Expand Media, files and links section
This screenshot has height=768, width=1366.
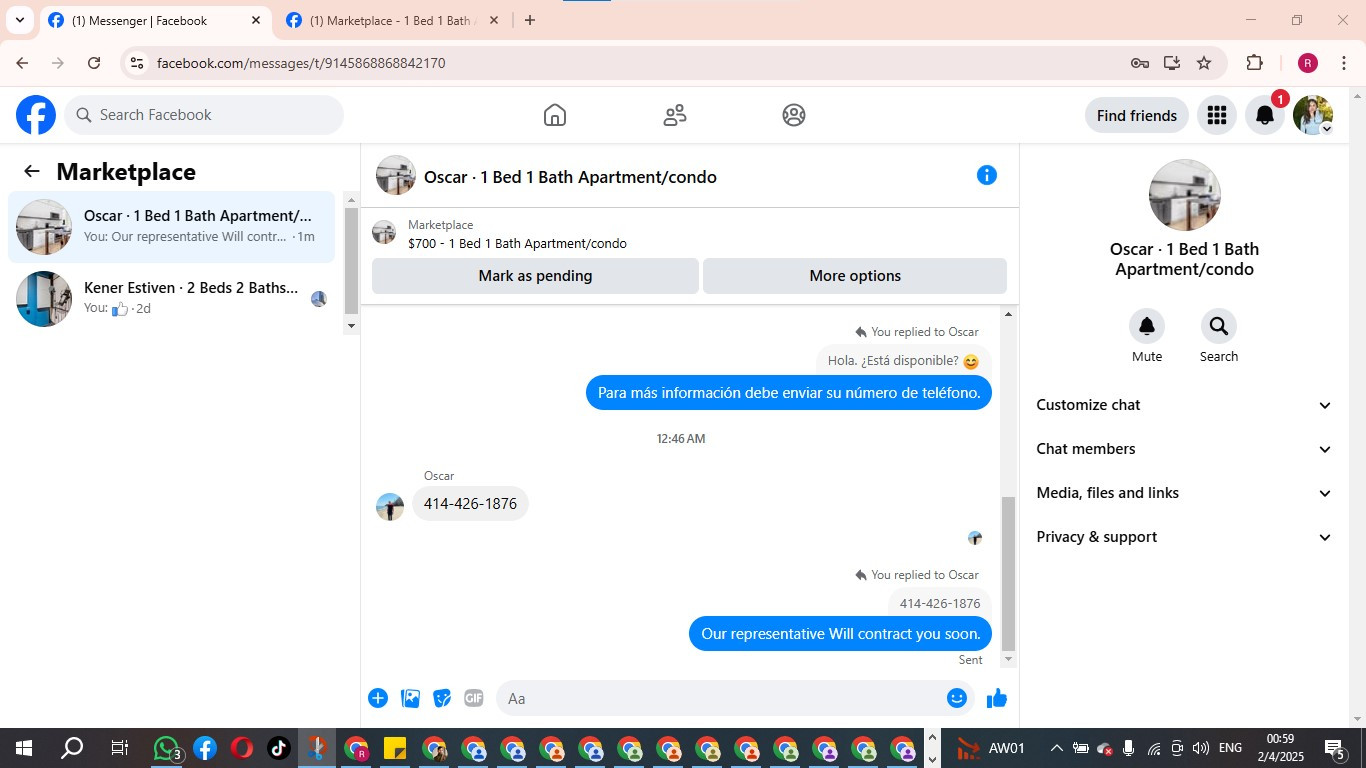coord(1185,493)
